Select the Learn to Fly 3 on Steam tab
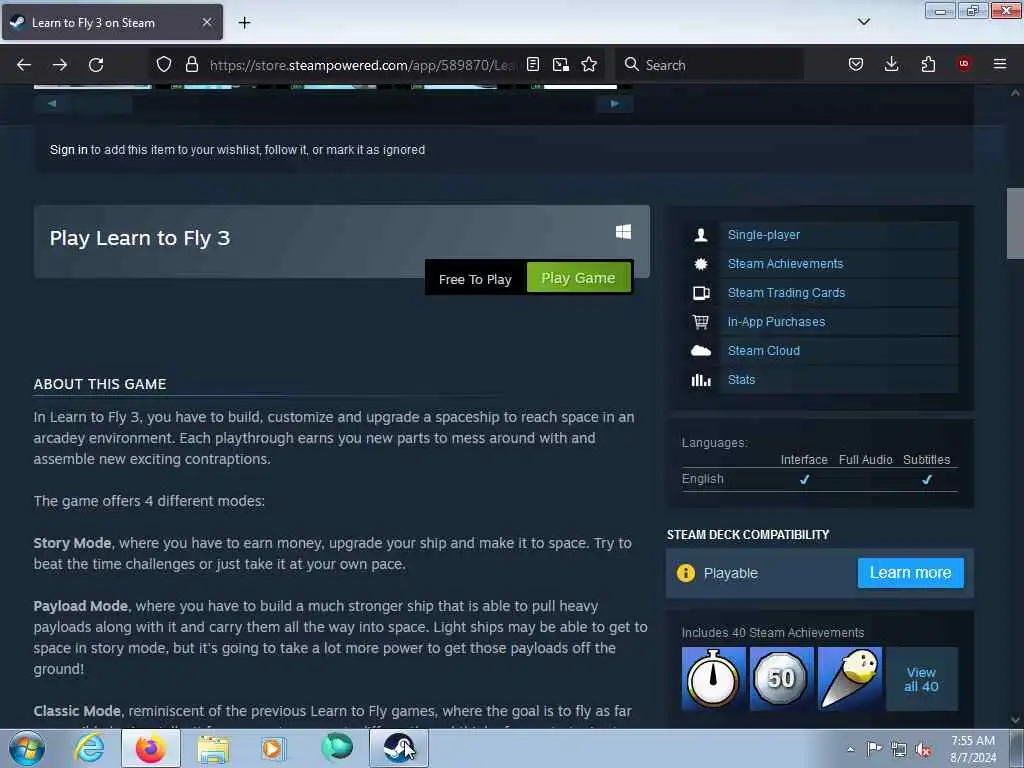This screenshot has width=1024, height=768. click(112, 22)
